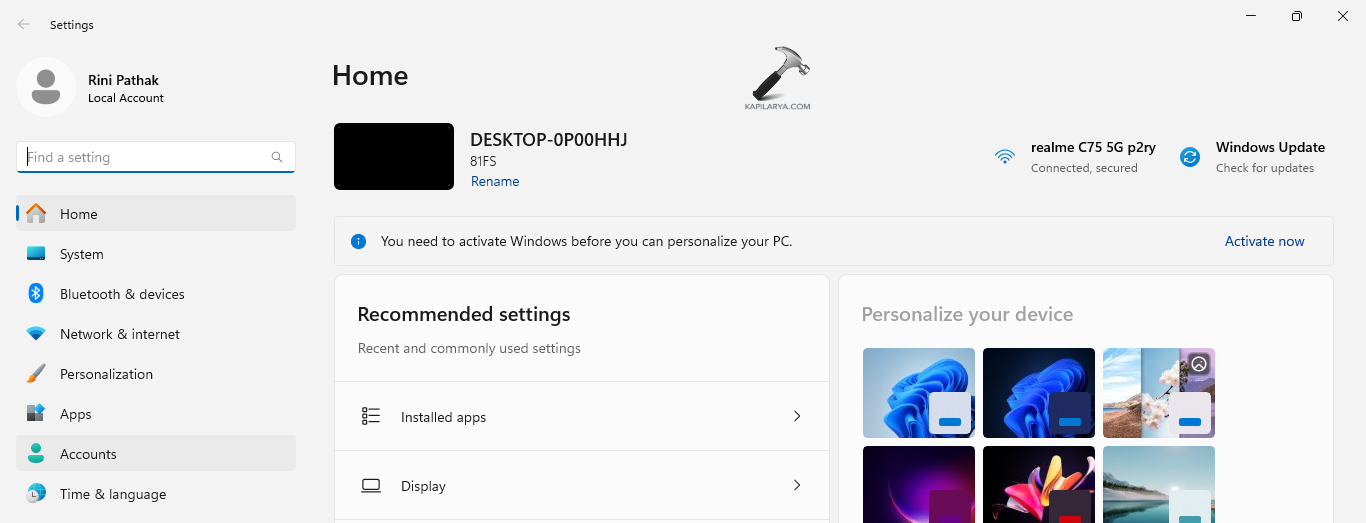Click the Time & language globe icon
The height and width of the screenshot is (523, 1366).
pyautogui.click(x=36, y=494)
